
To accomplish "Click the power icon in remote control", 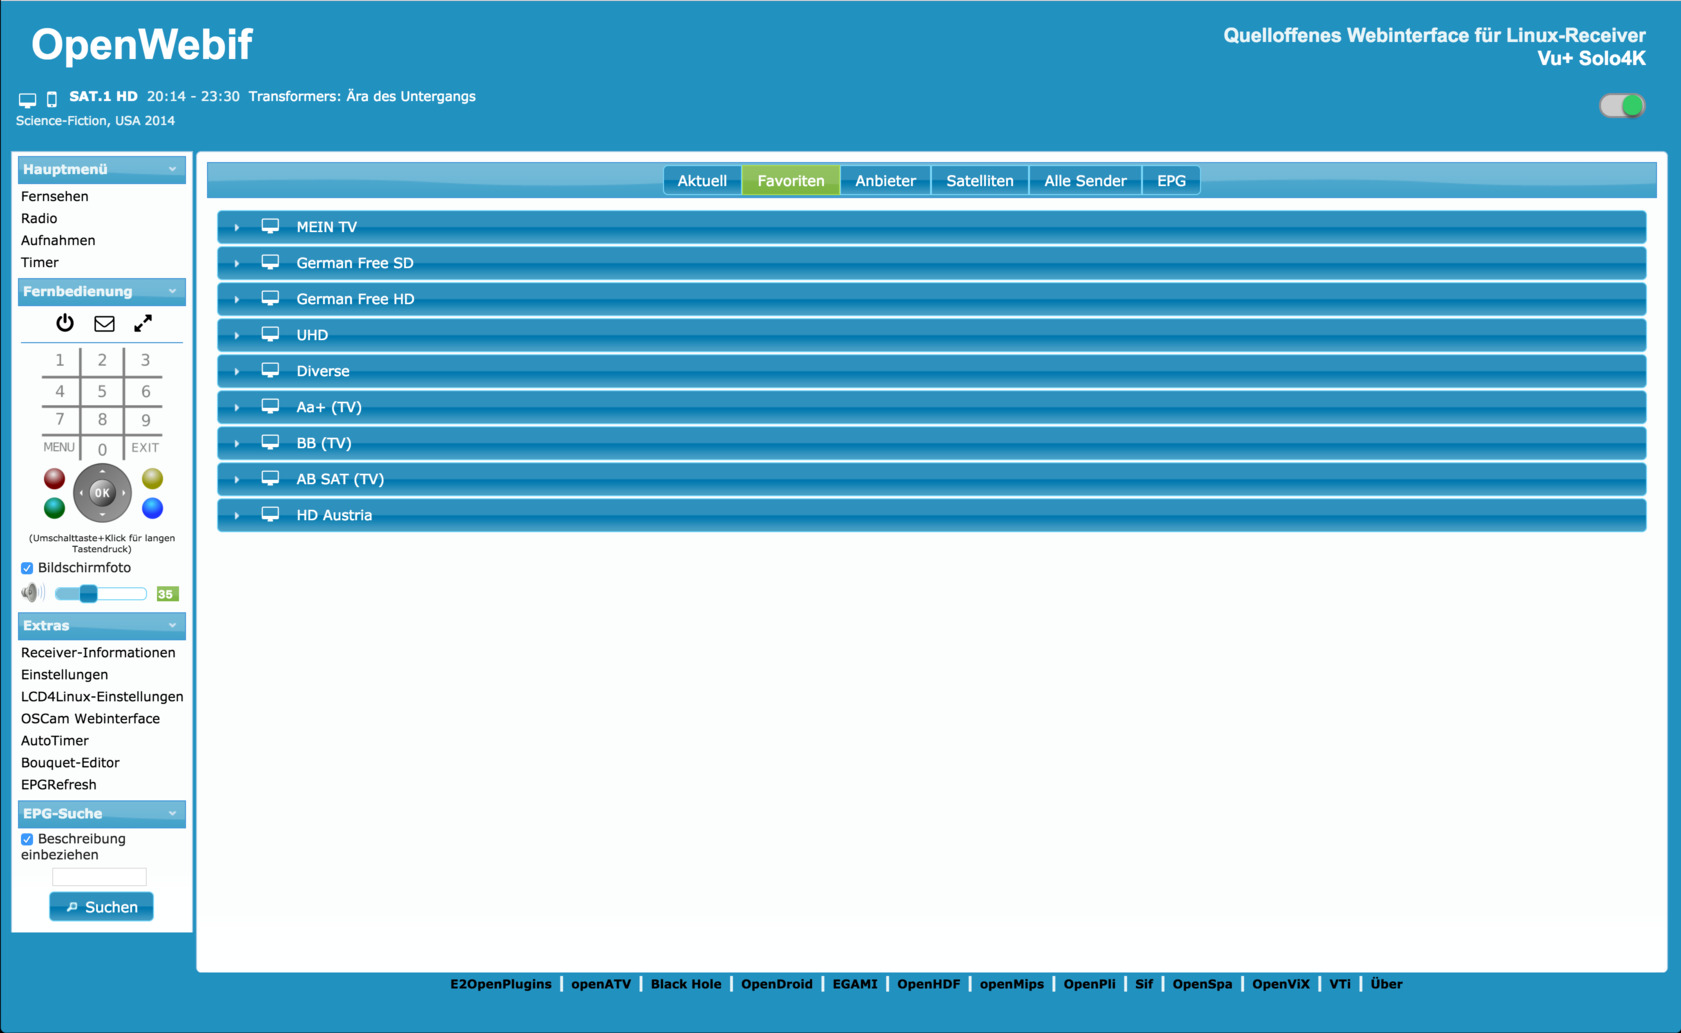I will (65, 323).
